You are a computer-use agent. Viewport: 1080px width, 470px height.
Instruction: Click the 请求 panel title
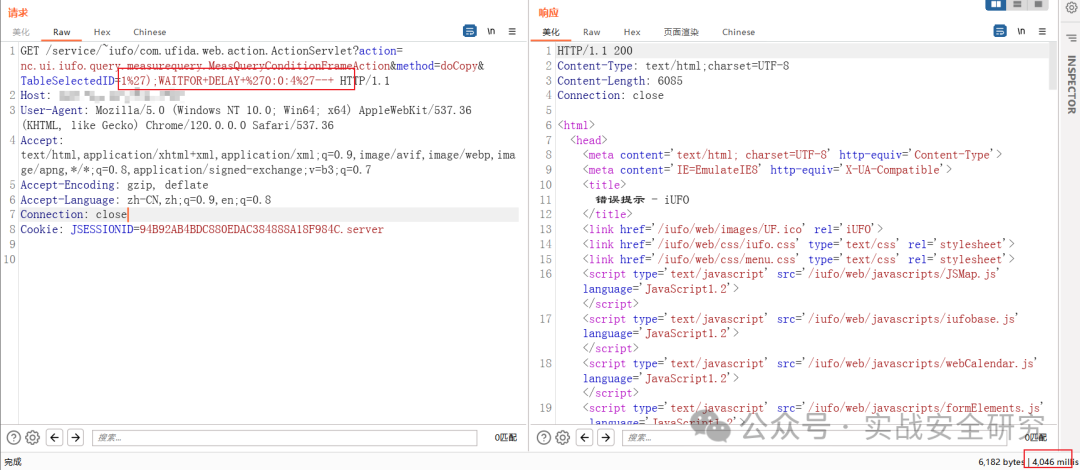pyautogui.click(x=17, y=12)
